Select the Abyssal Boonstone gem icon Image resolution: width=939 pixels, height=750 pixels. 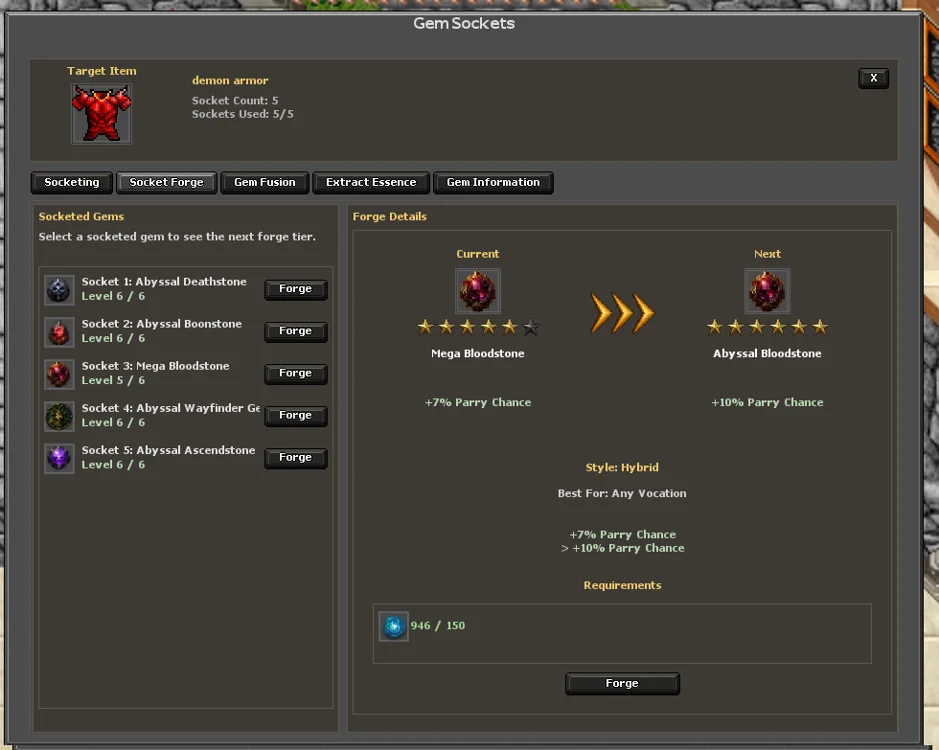[59, 332]
